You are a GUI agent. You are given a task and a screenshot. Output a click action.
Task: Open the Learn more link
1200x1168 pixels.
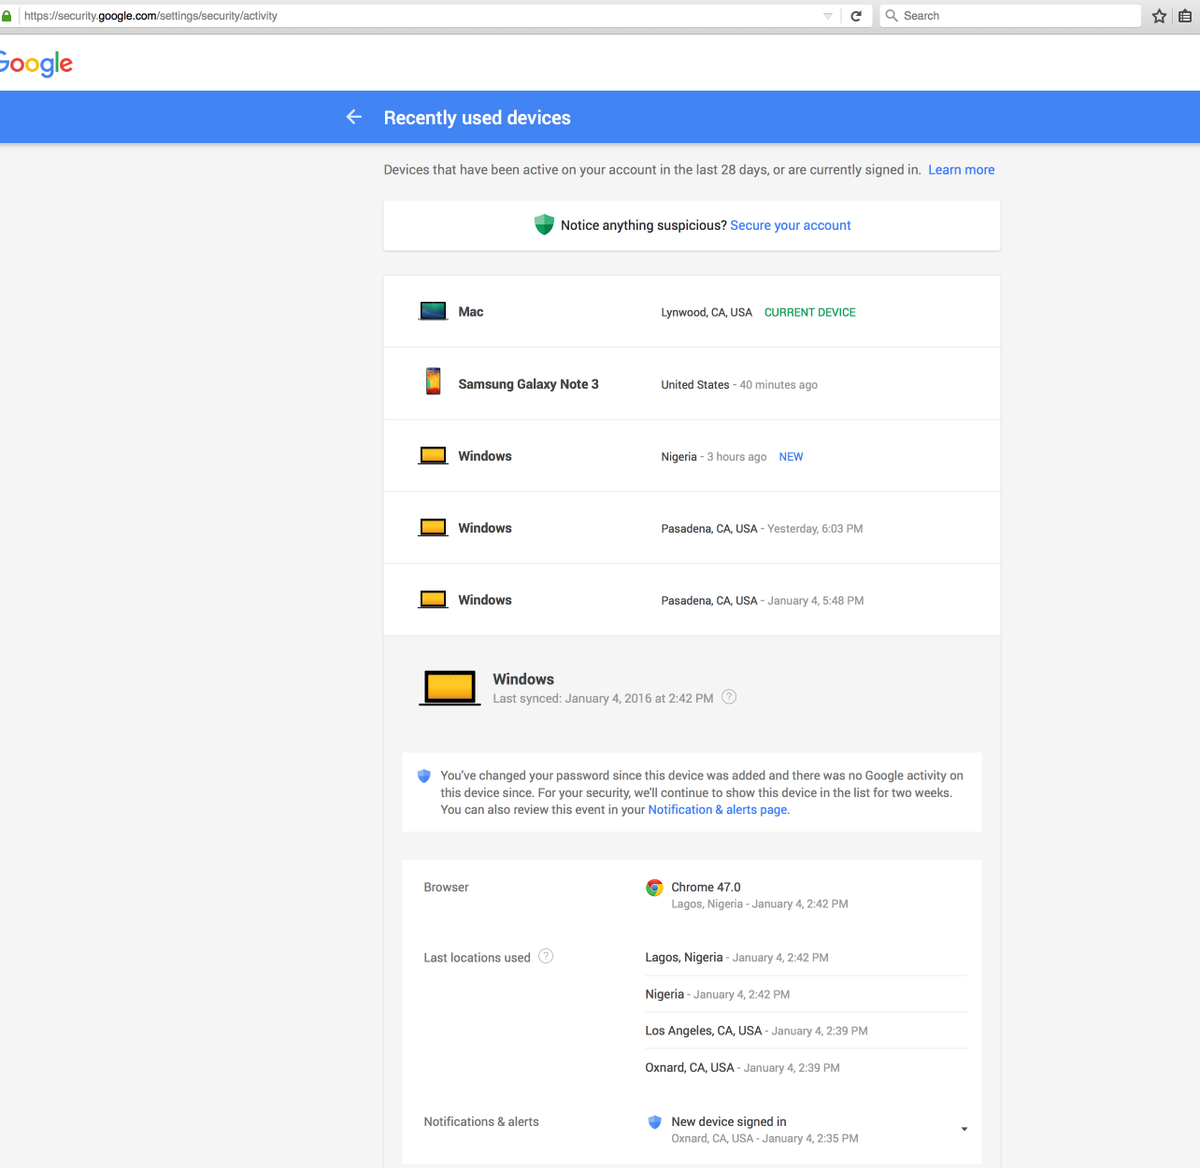click(x=961, y=170)
